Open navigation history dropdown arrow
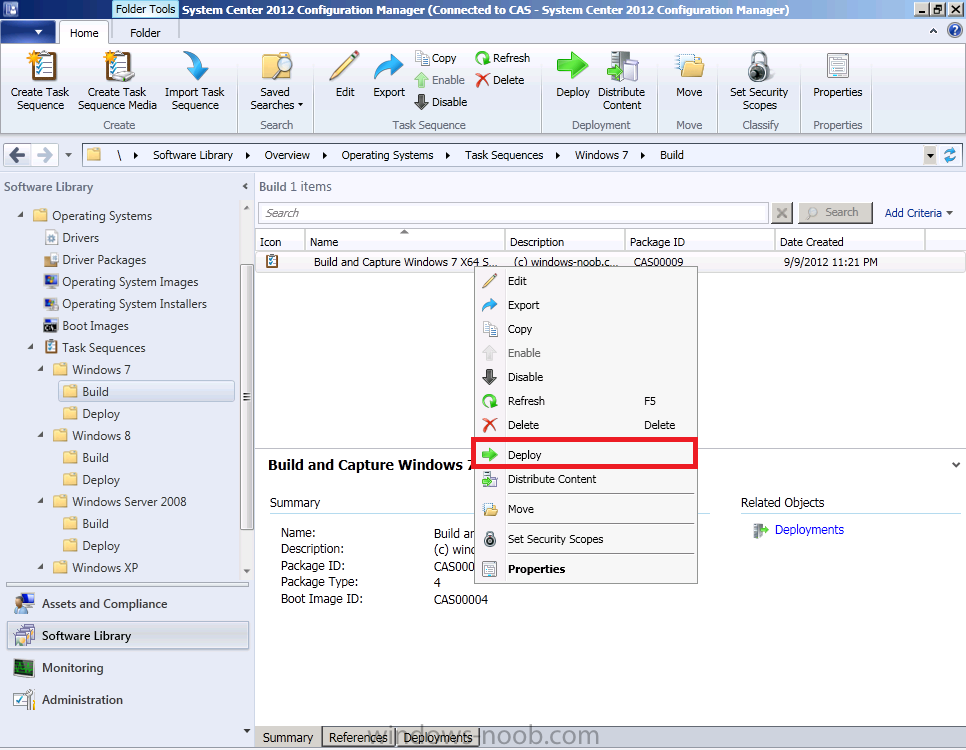Viewport: 966px width, 750px height. pos(68,155)
